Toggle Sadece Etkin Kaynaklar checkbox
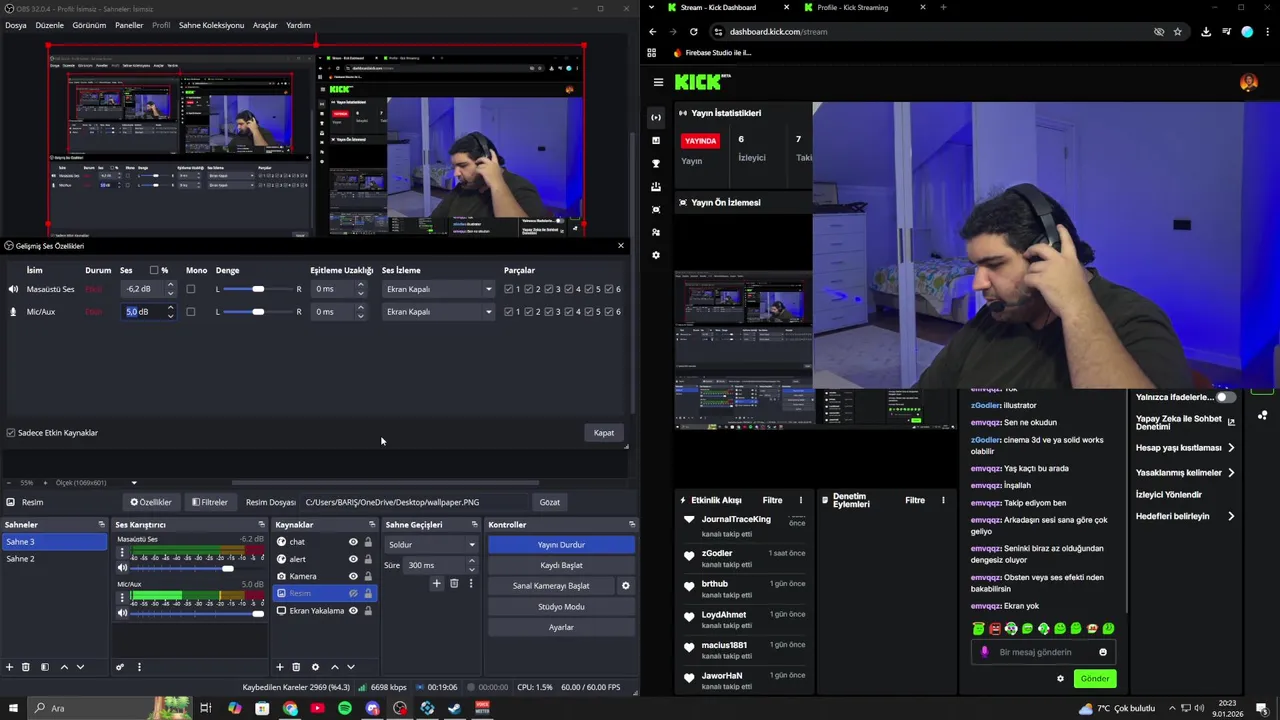 [11, 433]
